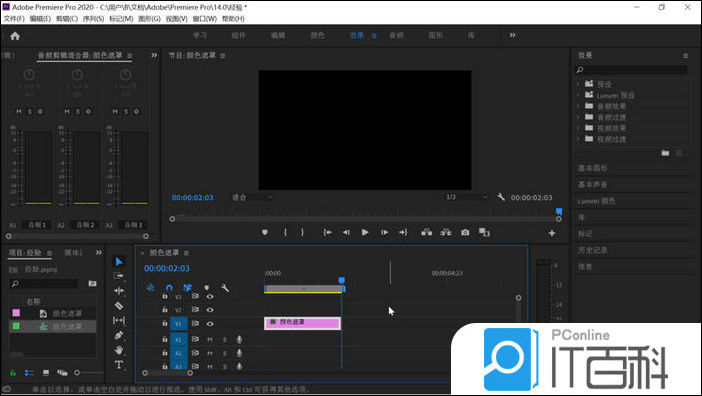Screen dimensions: 702x396
Task: Expand the Lumetri 预设 folder
Action: click(578, 95)
